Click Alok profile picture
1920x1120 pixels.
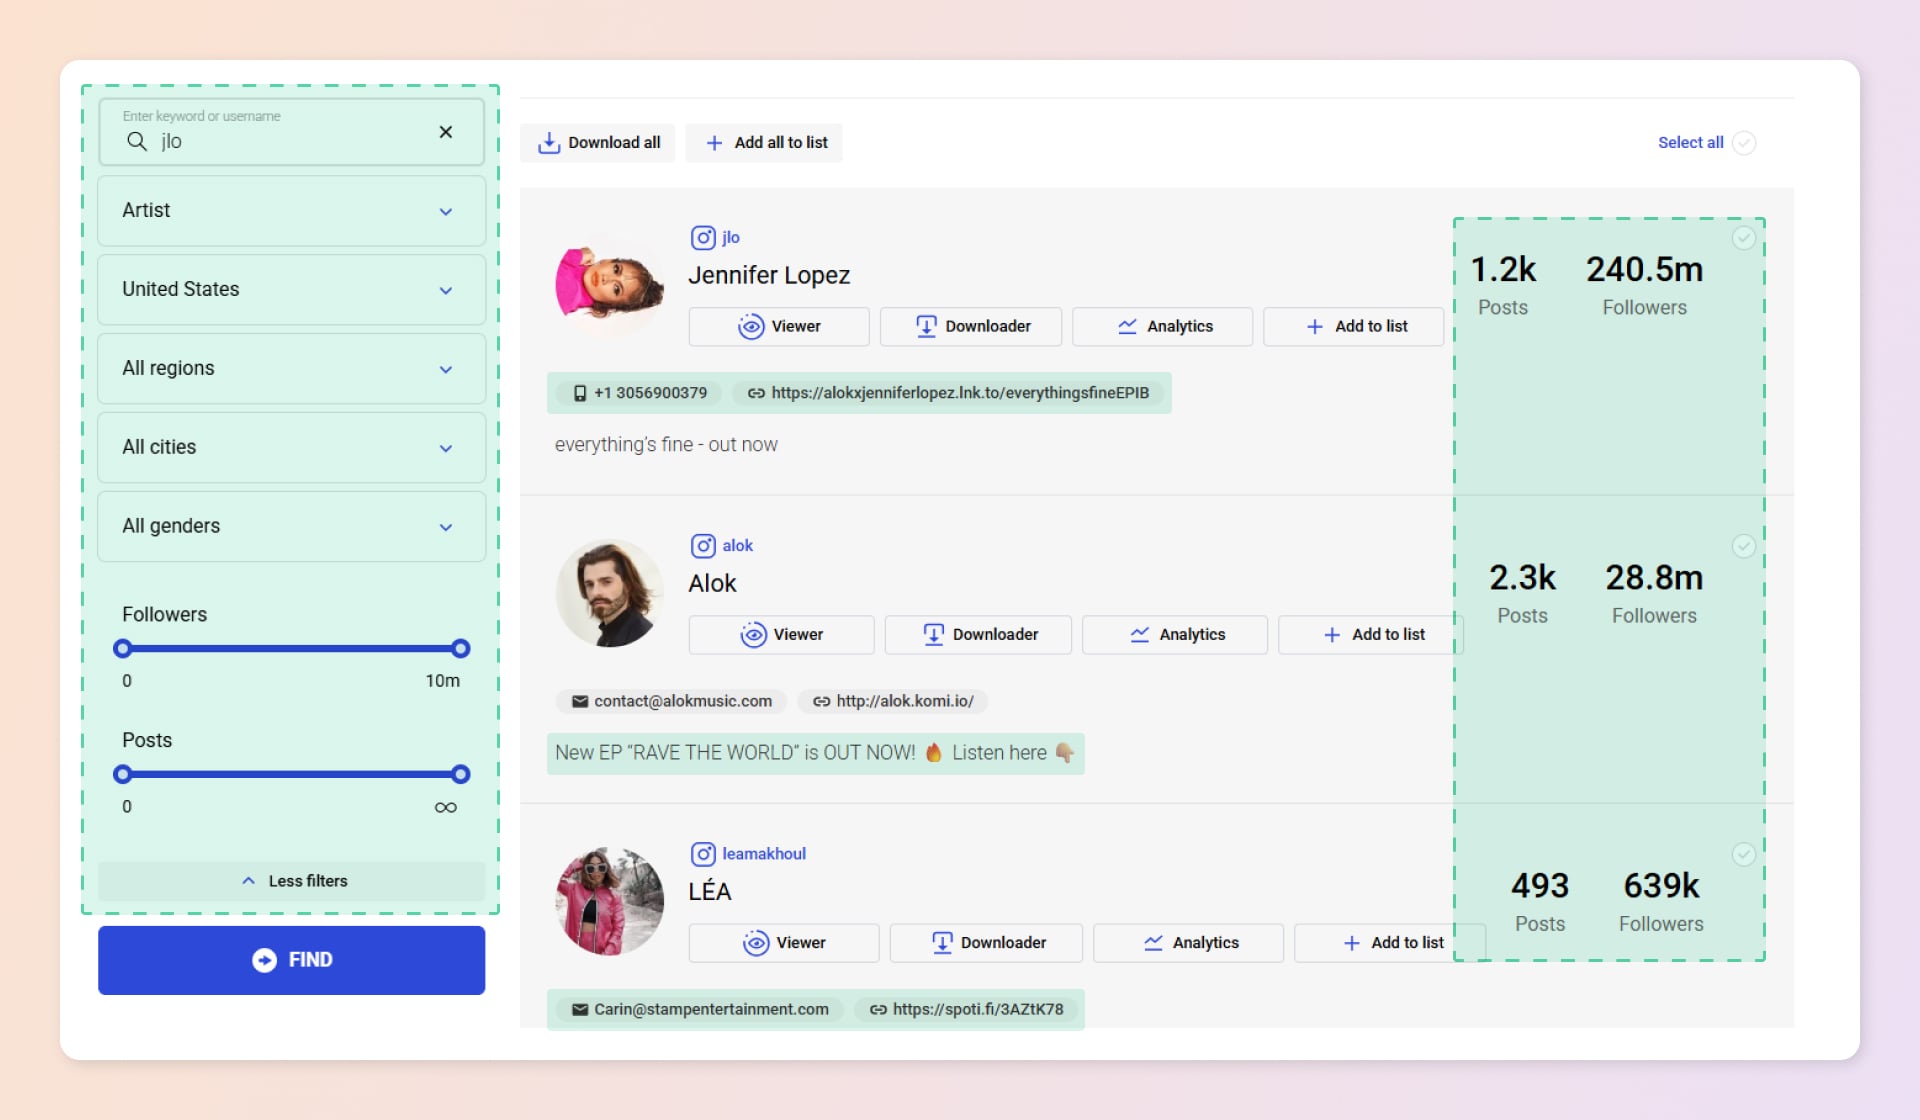click(x=610, y=593)
